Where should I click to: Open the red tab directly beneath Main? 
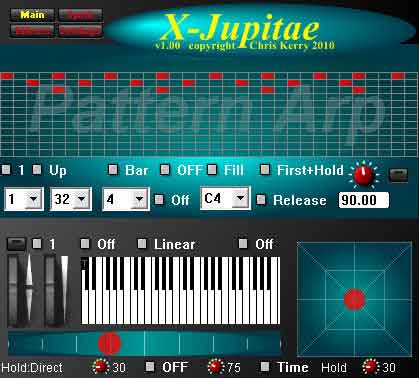pos(32,31)
